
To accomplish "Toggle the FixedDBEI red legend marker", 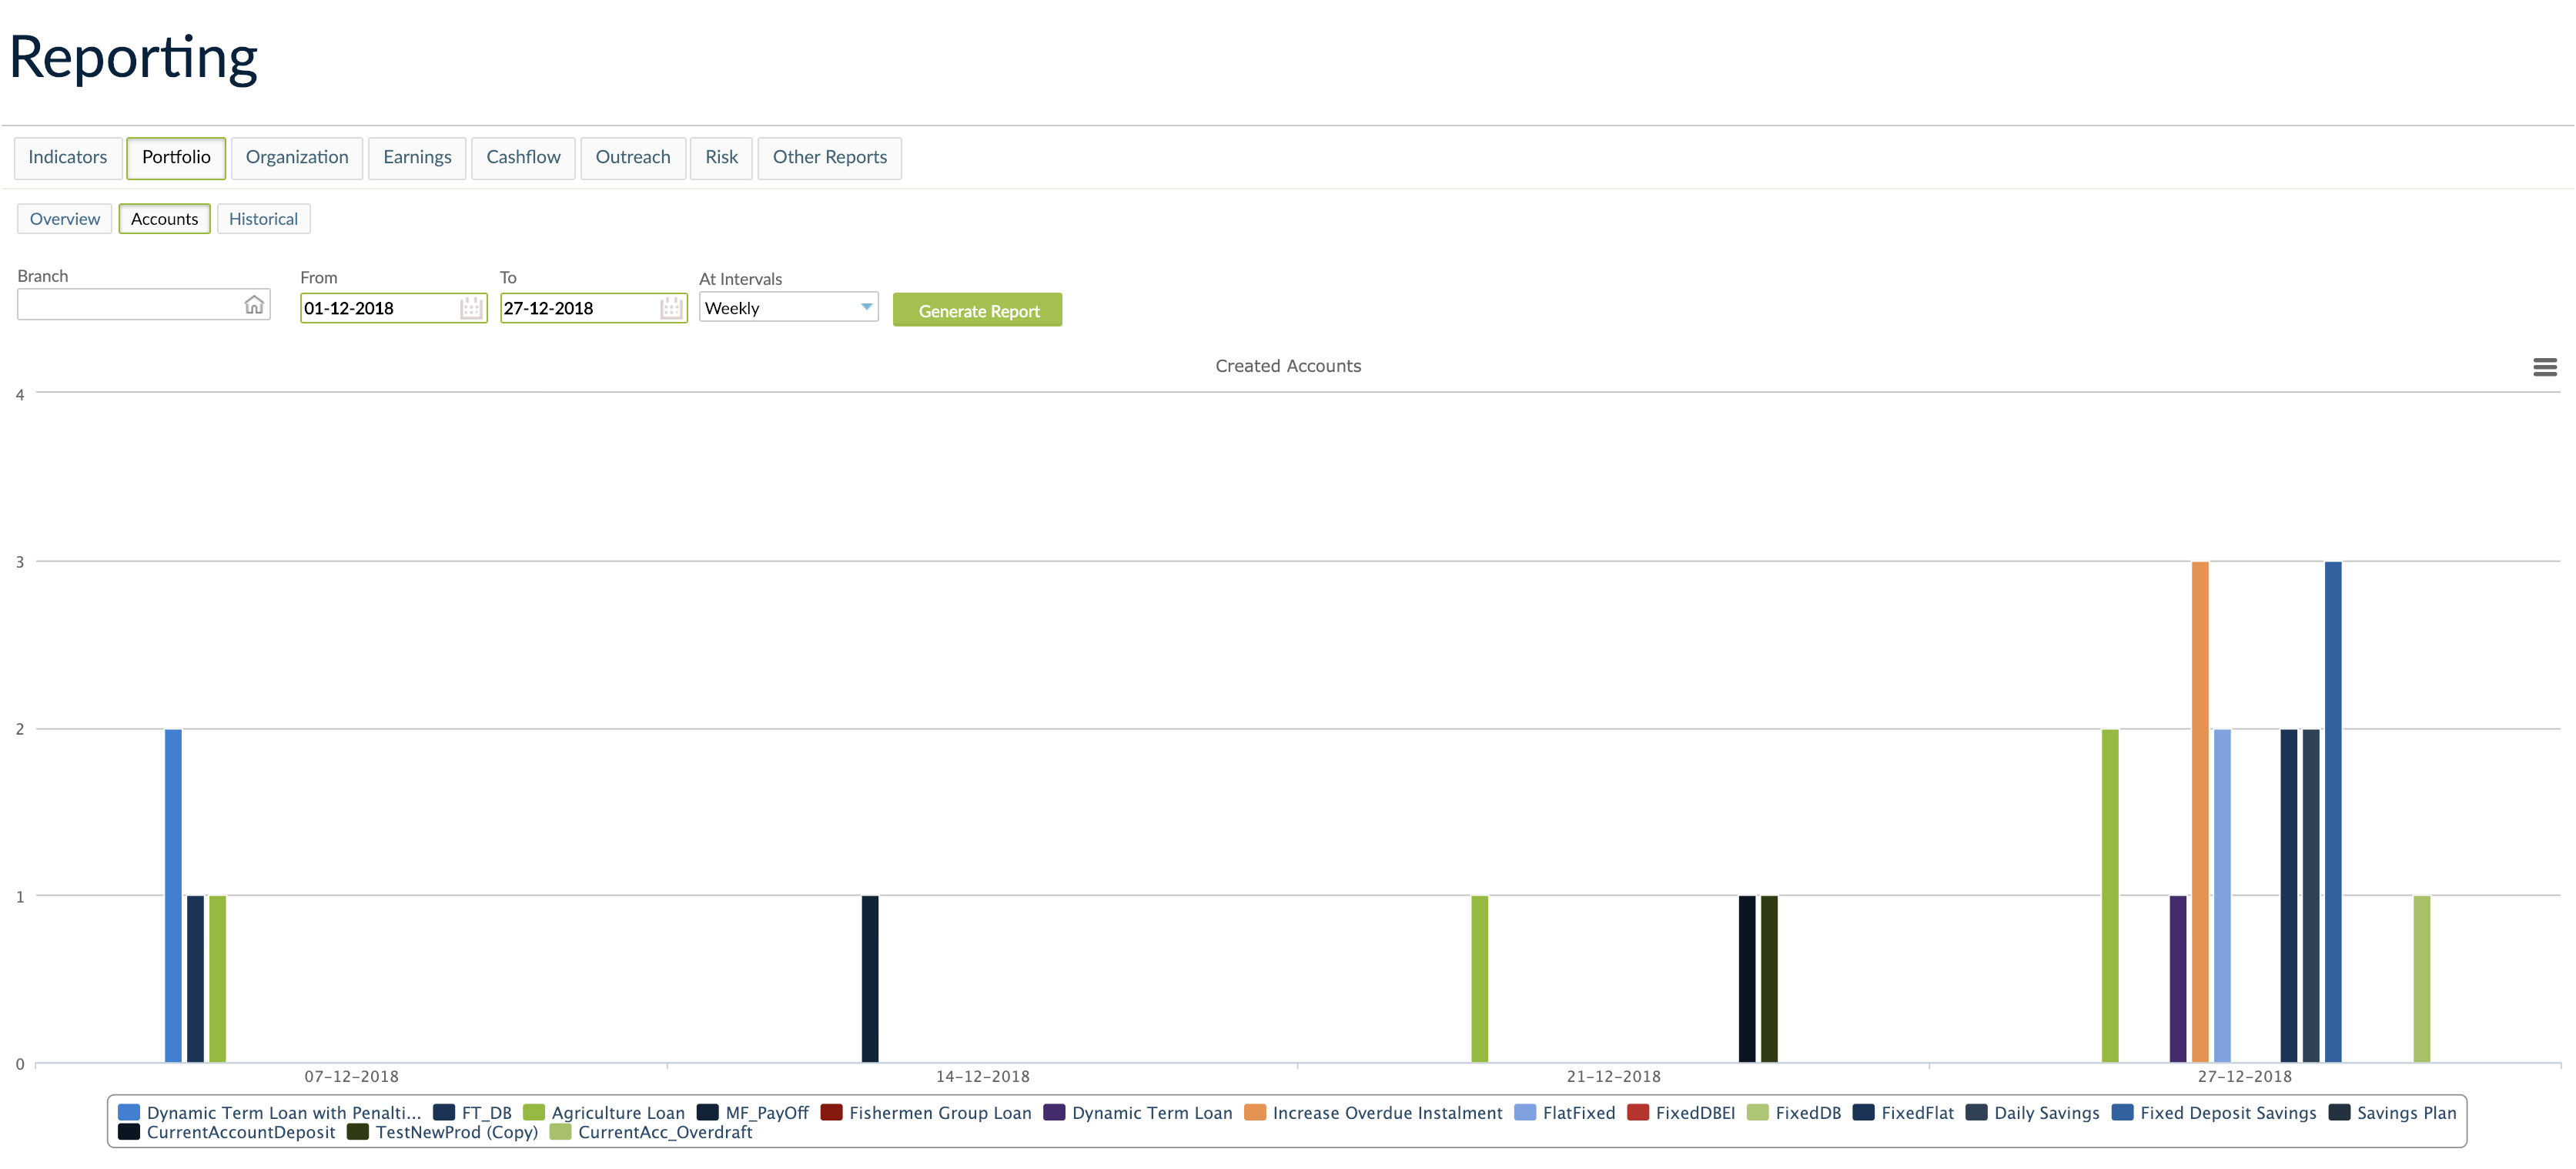I will pyautogui.click(x=1638, y=1112).
